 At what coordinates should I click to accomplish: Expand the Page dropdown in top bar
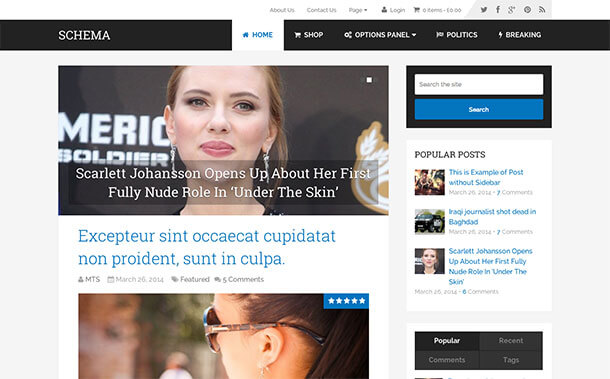point(358,10)
